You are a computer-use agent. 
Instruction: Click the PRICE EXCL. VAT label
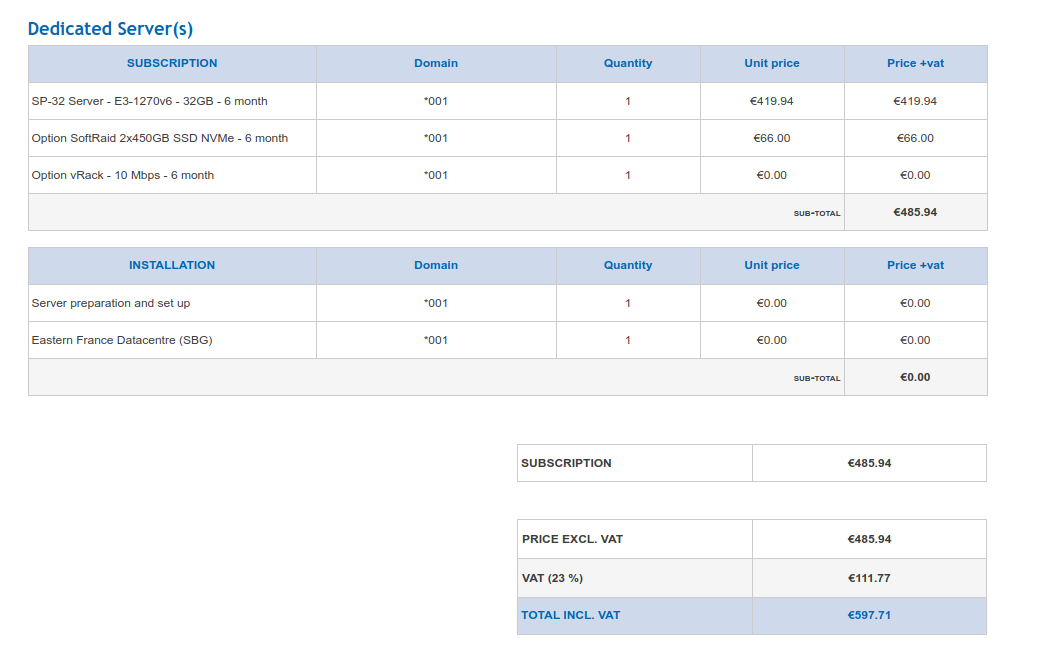[x=572, y=539]
